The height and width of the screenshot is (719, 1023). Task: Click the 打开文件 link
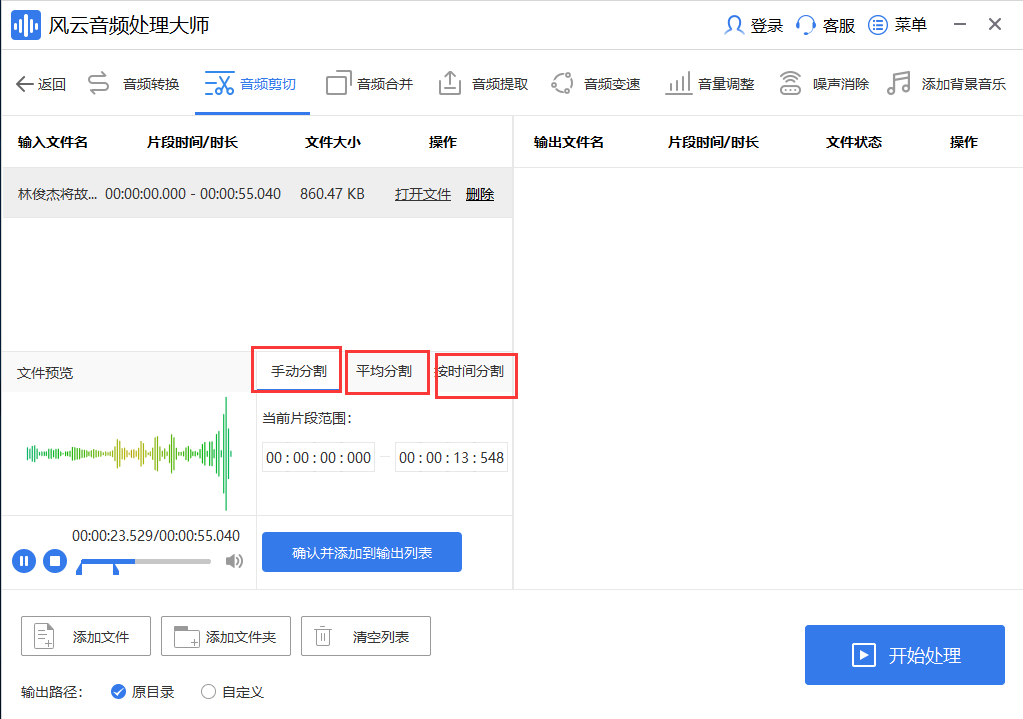423,194
